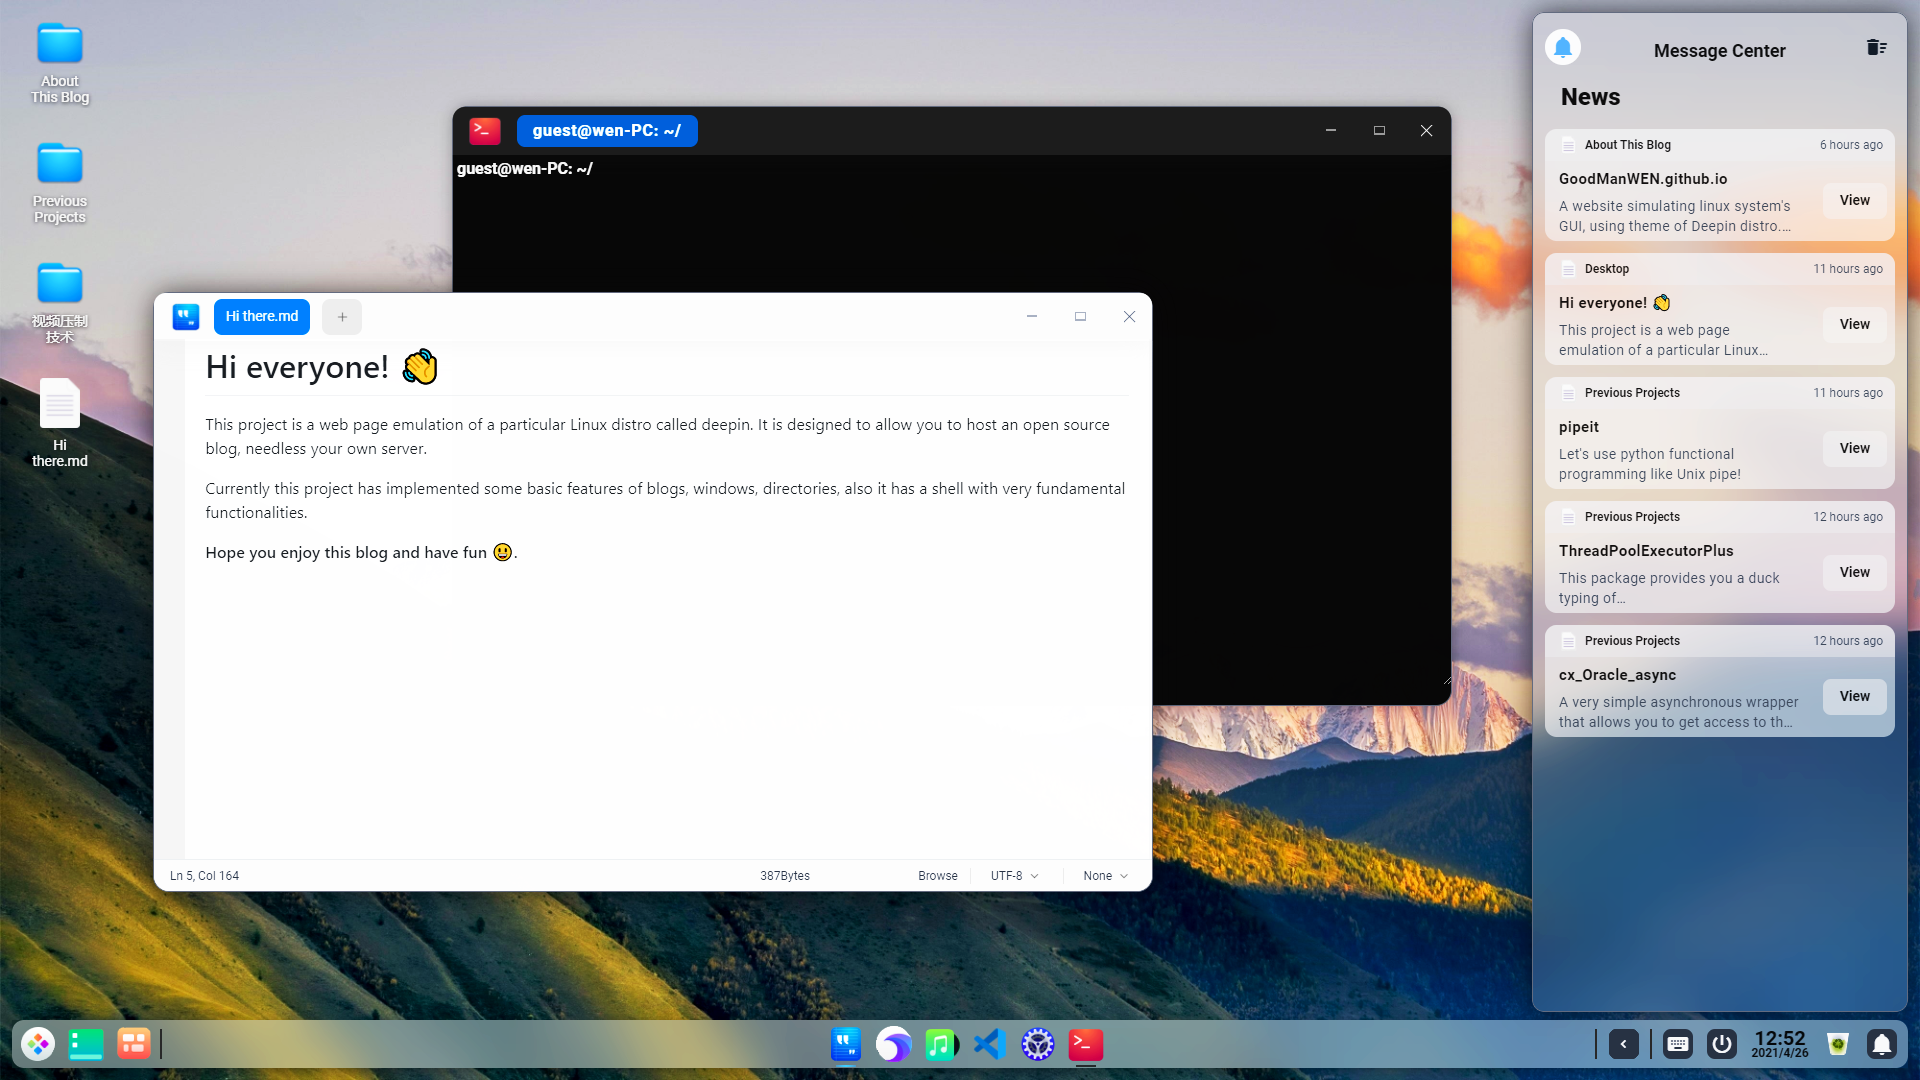Select the Hi there.md tab
Viewport: 1920px width, 1080px height.
point(261,316)
